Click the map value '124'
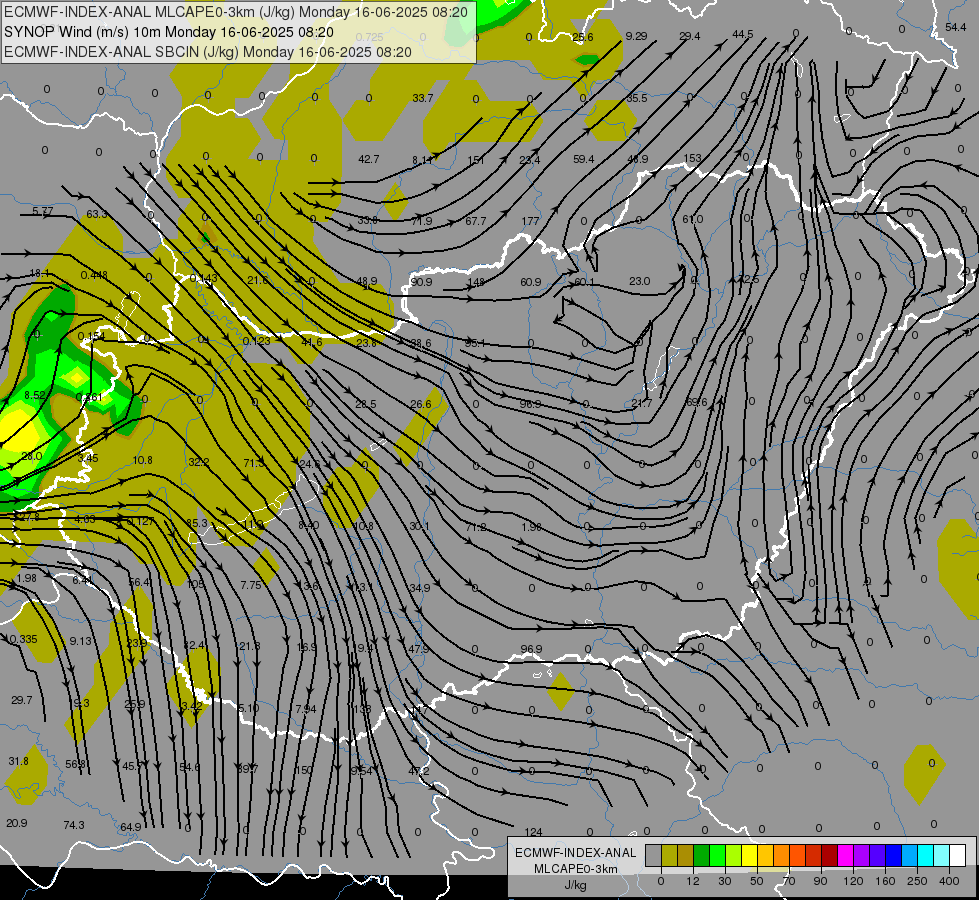This screenshot has height=900, width=979. pyautogui.click(x=533, y=832)
